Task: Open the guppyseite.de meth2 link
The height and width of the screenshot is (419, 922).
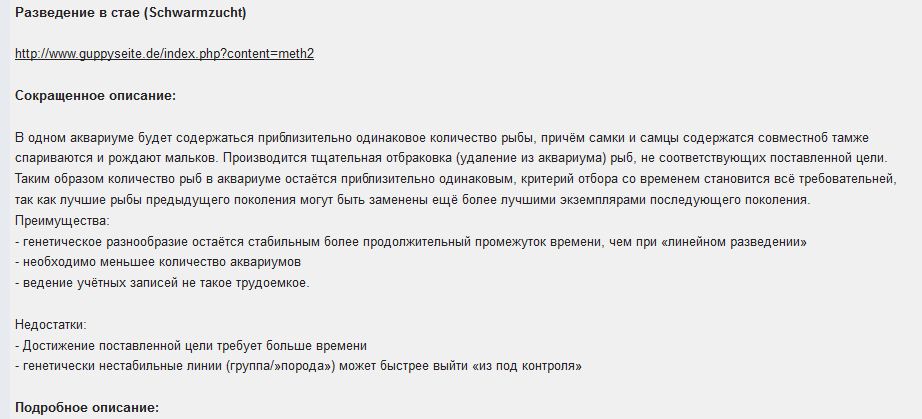Action: pyautogui.click(x=165, y=54)
